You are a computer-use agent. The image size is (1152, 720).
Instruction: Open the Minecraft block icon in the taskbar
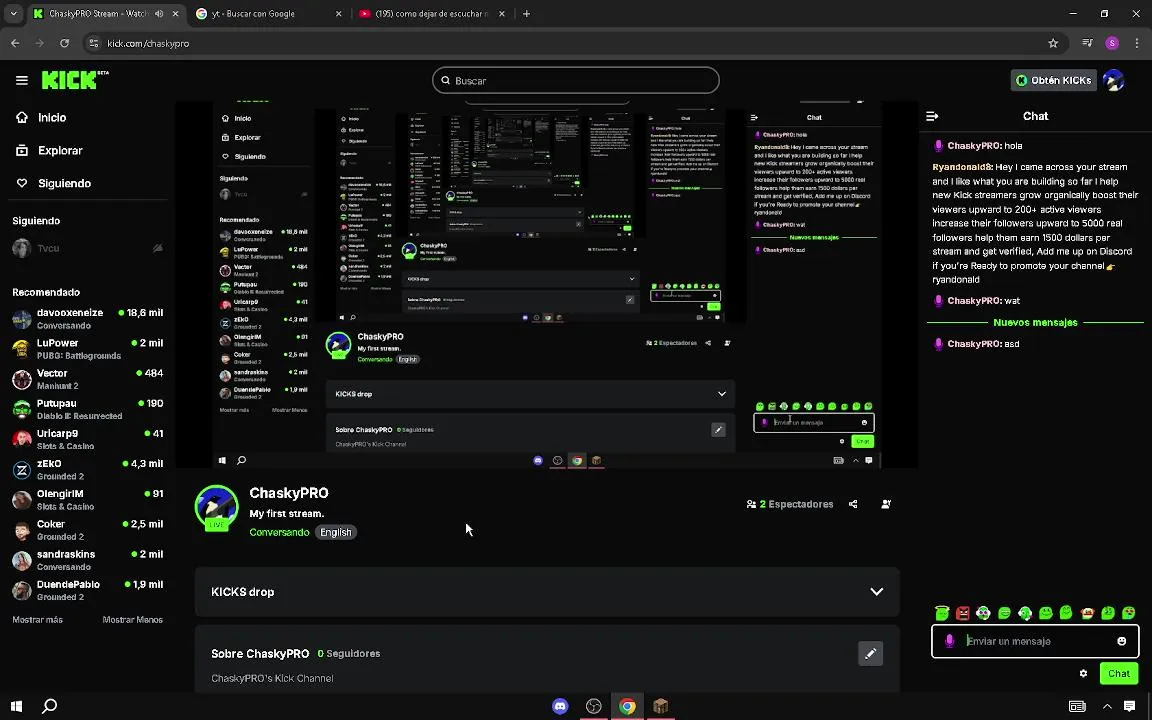tap(660, 706)
